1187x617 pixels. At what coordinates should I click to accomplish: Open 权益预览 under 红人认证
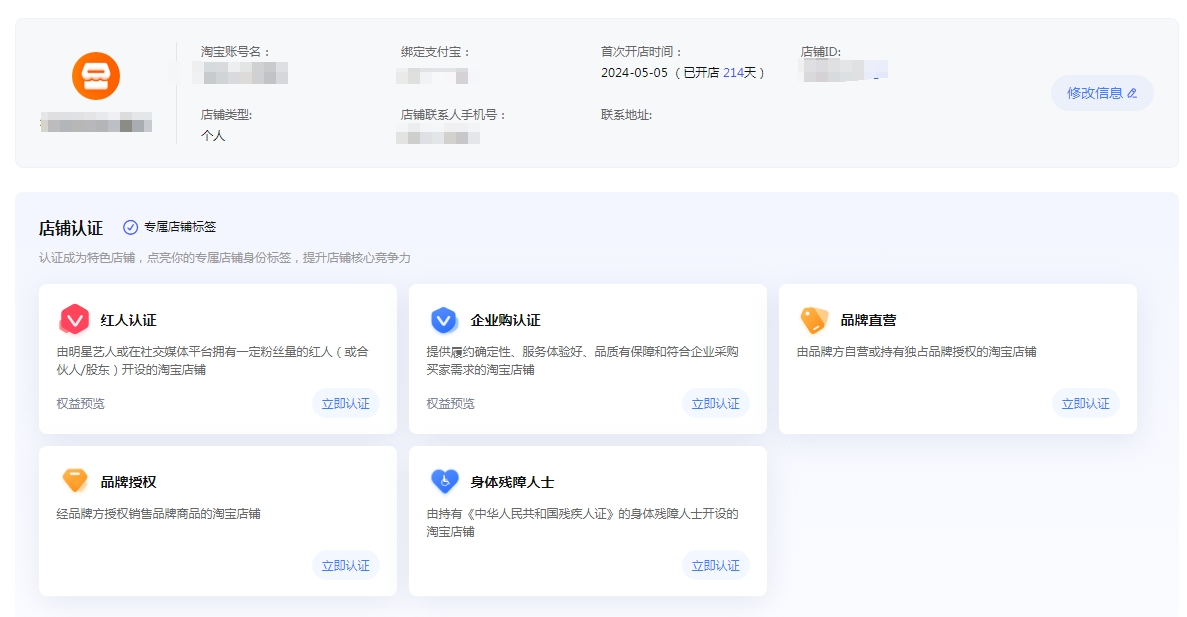point(80,404)
